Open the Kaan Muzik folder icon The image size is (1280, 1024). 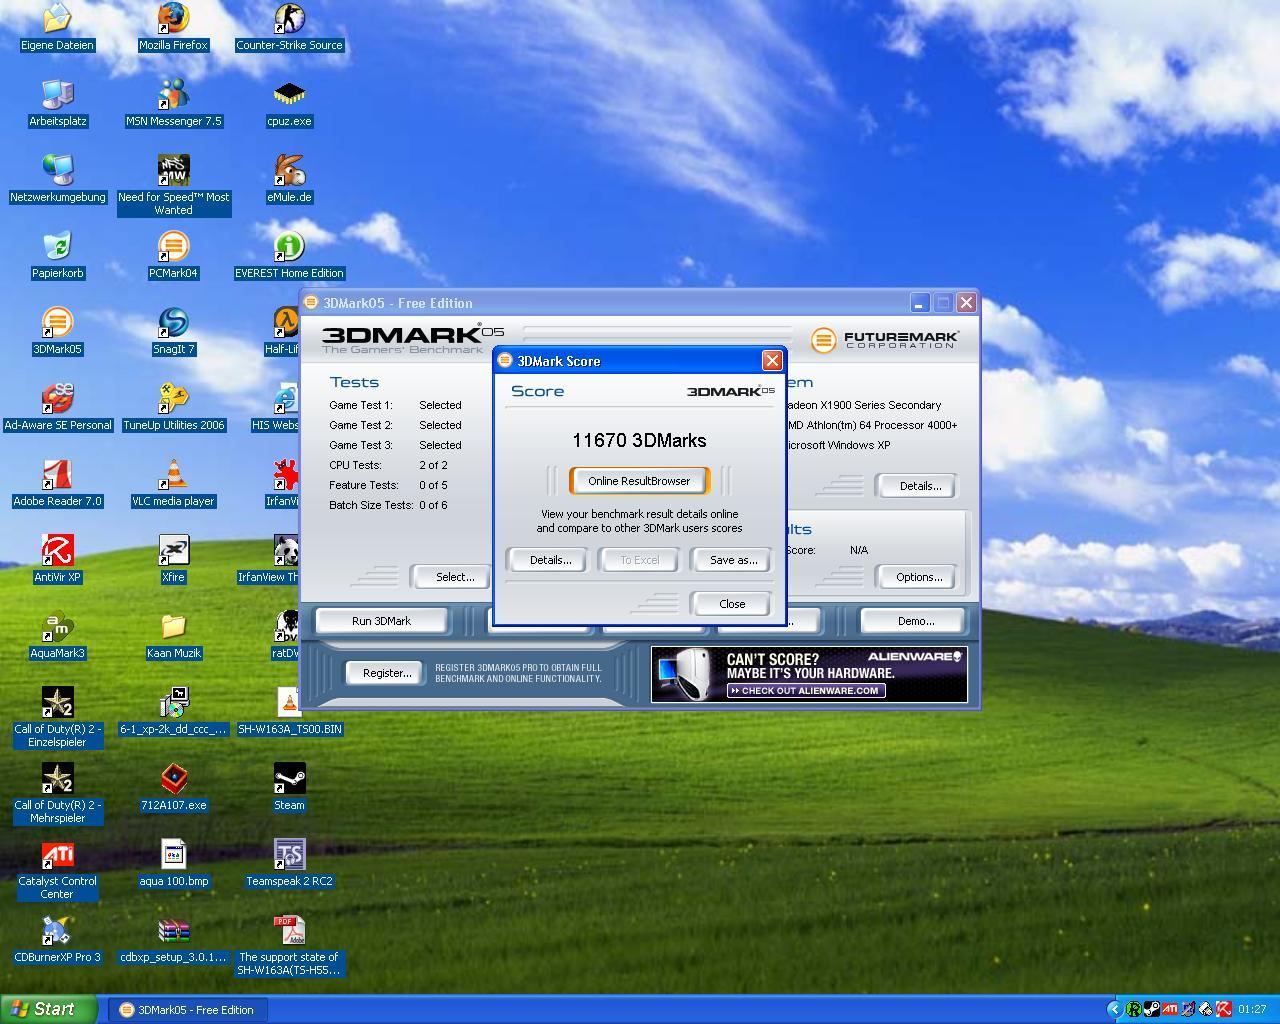tap(173, 626)
